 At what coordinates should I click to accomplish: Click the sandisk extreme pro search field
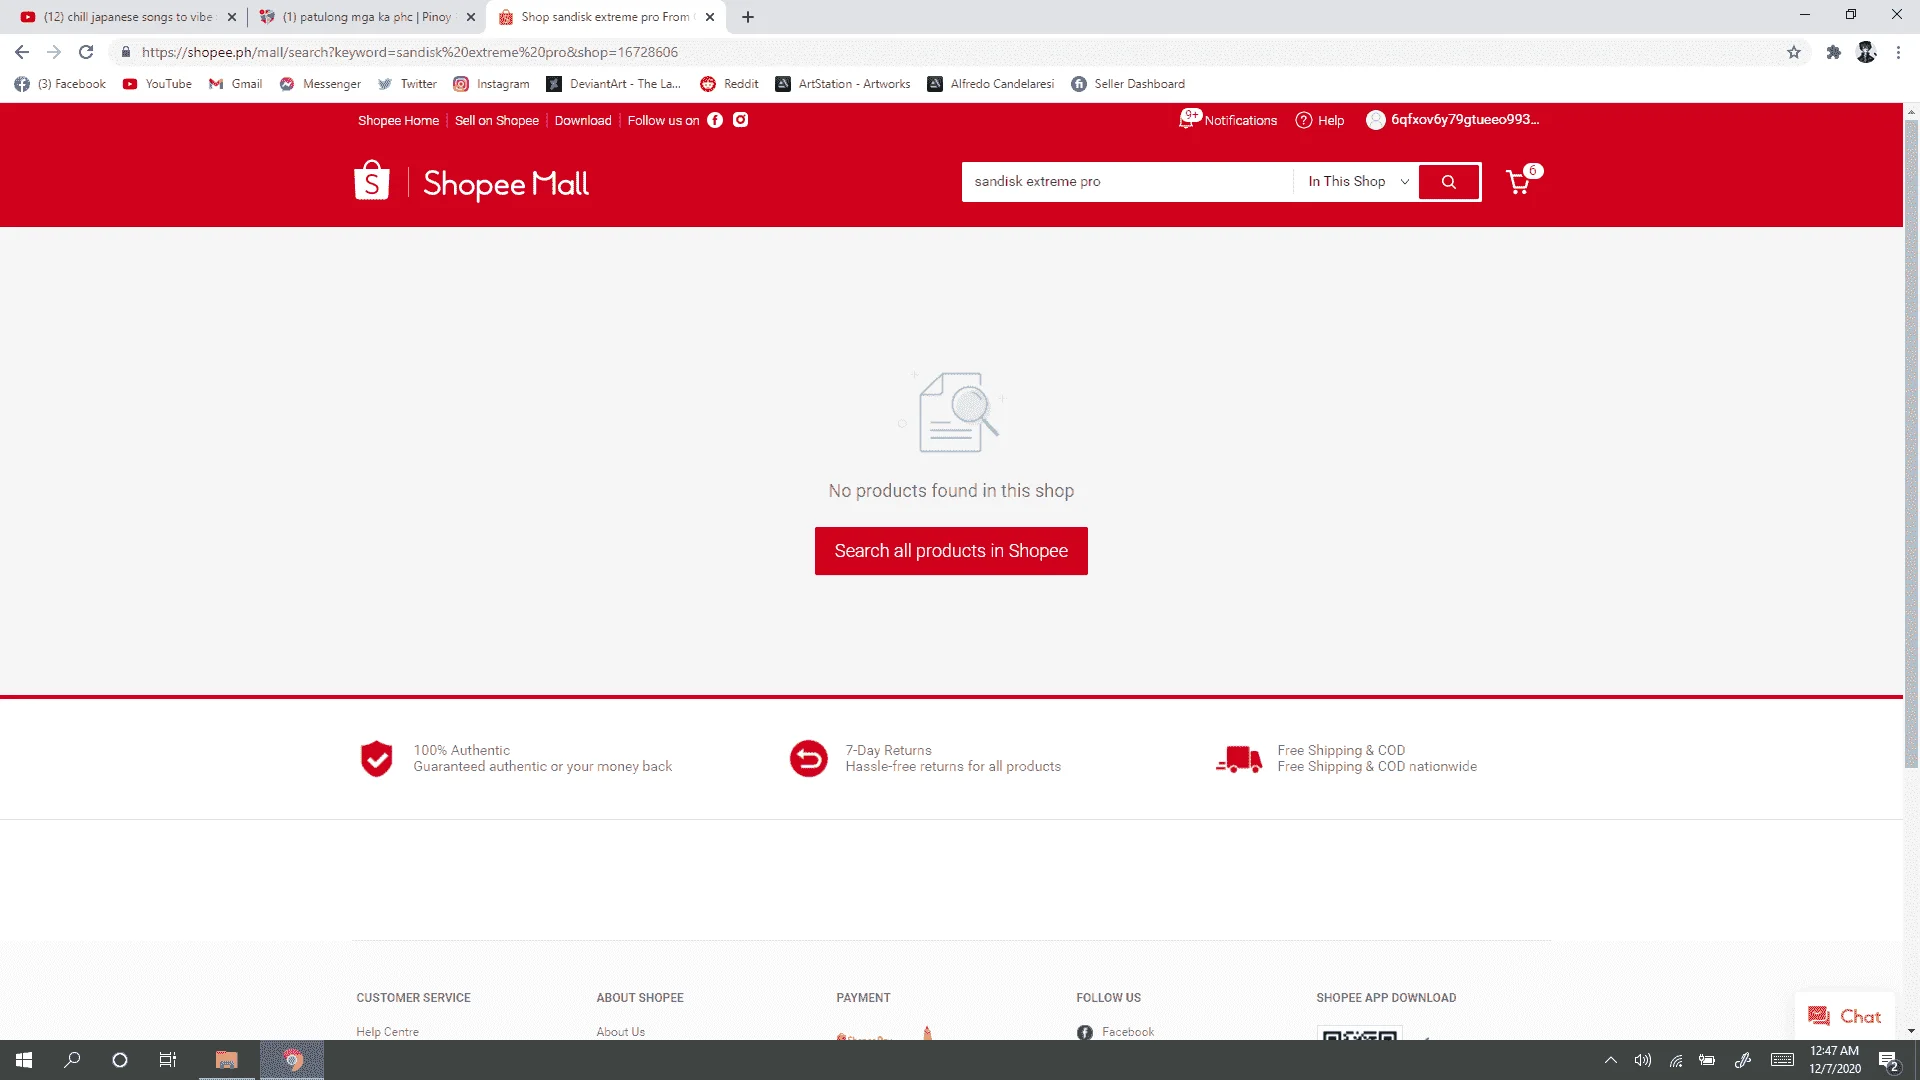click(x=1128, y=182)
